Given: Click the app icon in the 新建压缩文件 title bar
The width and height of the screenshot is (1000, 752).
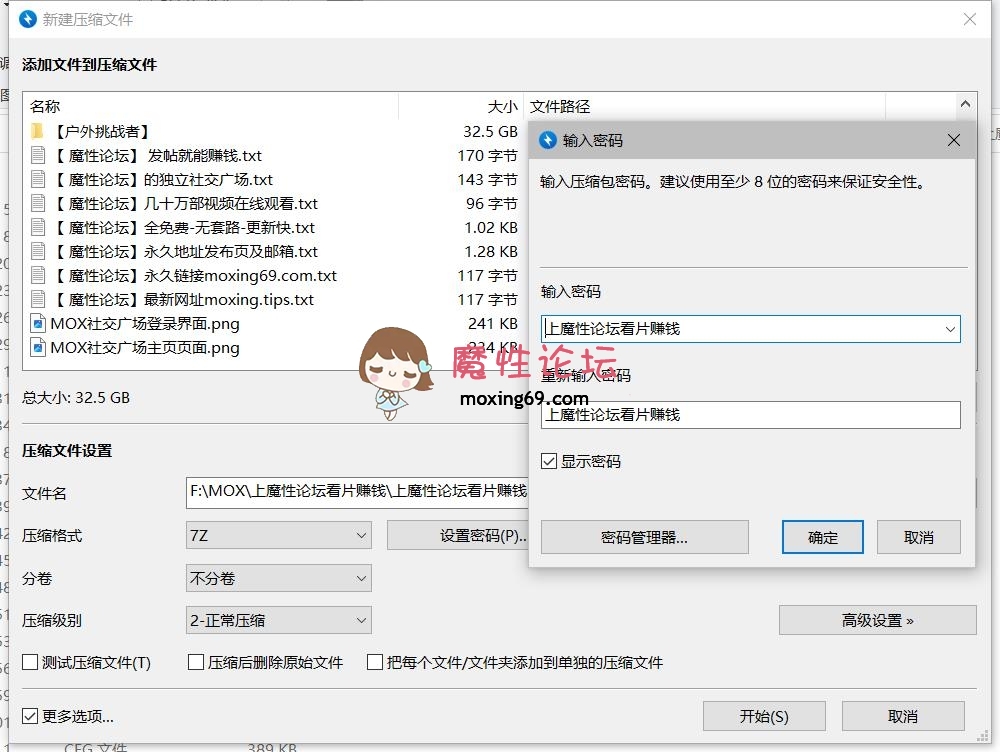Looking at the screenshot, I should click(26, 18).
